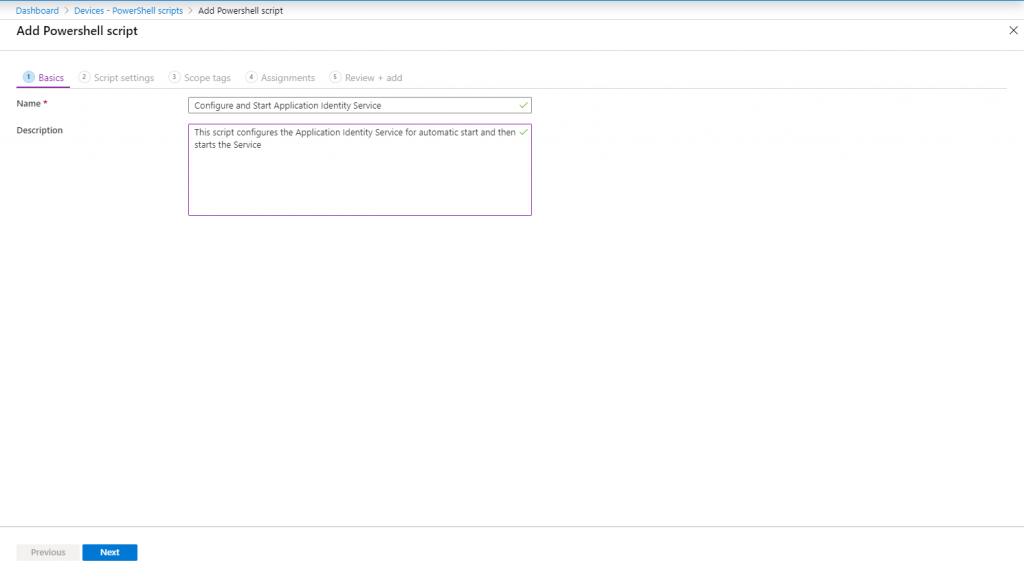
Task: Focus the Name text field
Action: tap(350, 105)
